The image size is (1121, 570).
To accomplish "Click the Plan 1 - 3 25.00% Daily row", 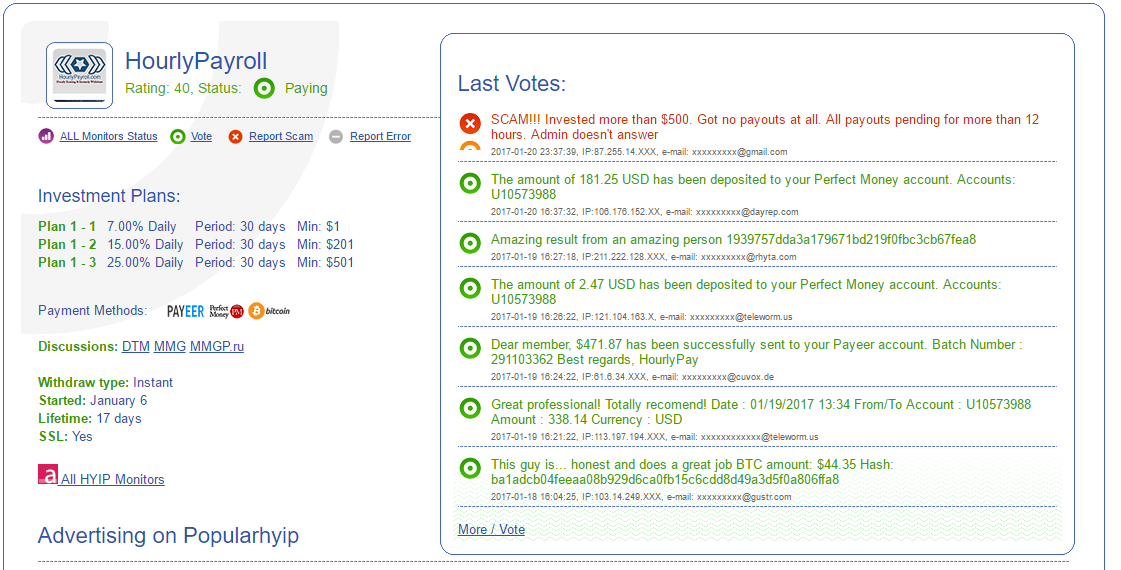I will coord(196,262).
